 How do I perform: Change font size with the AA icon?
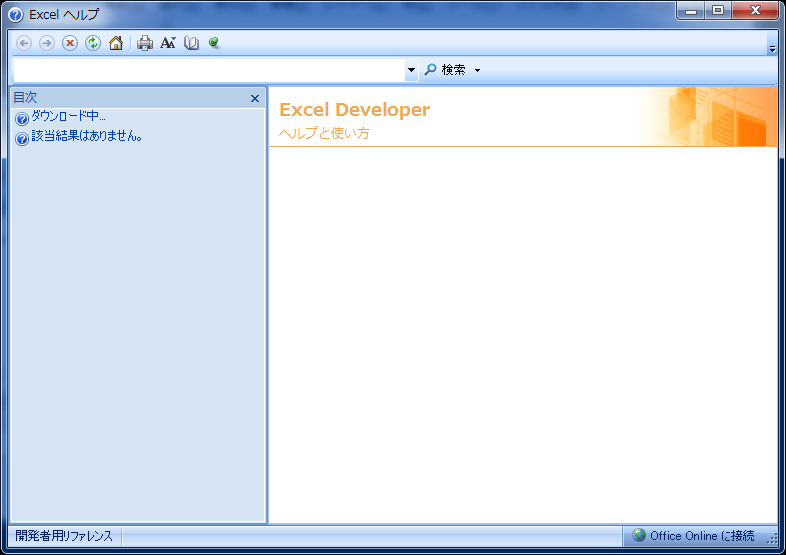pos(168,43)
